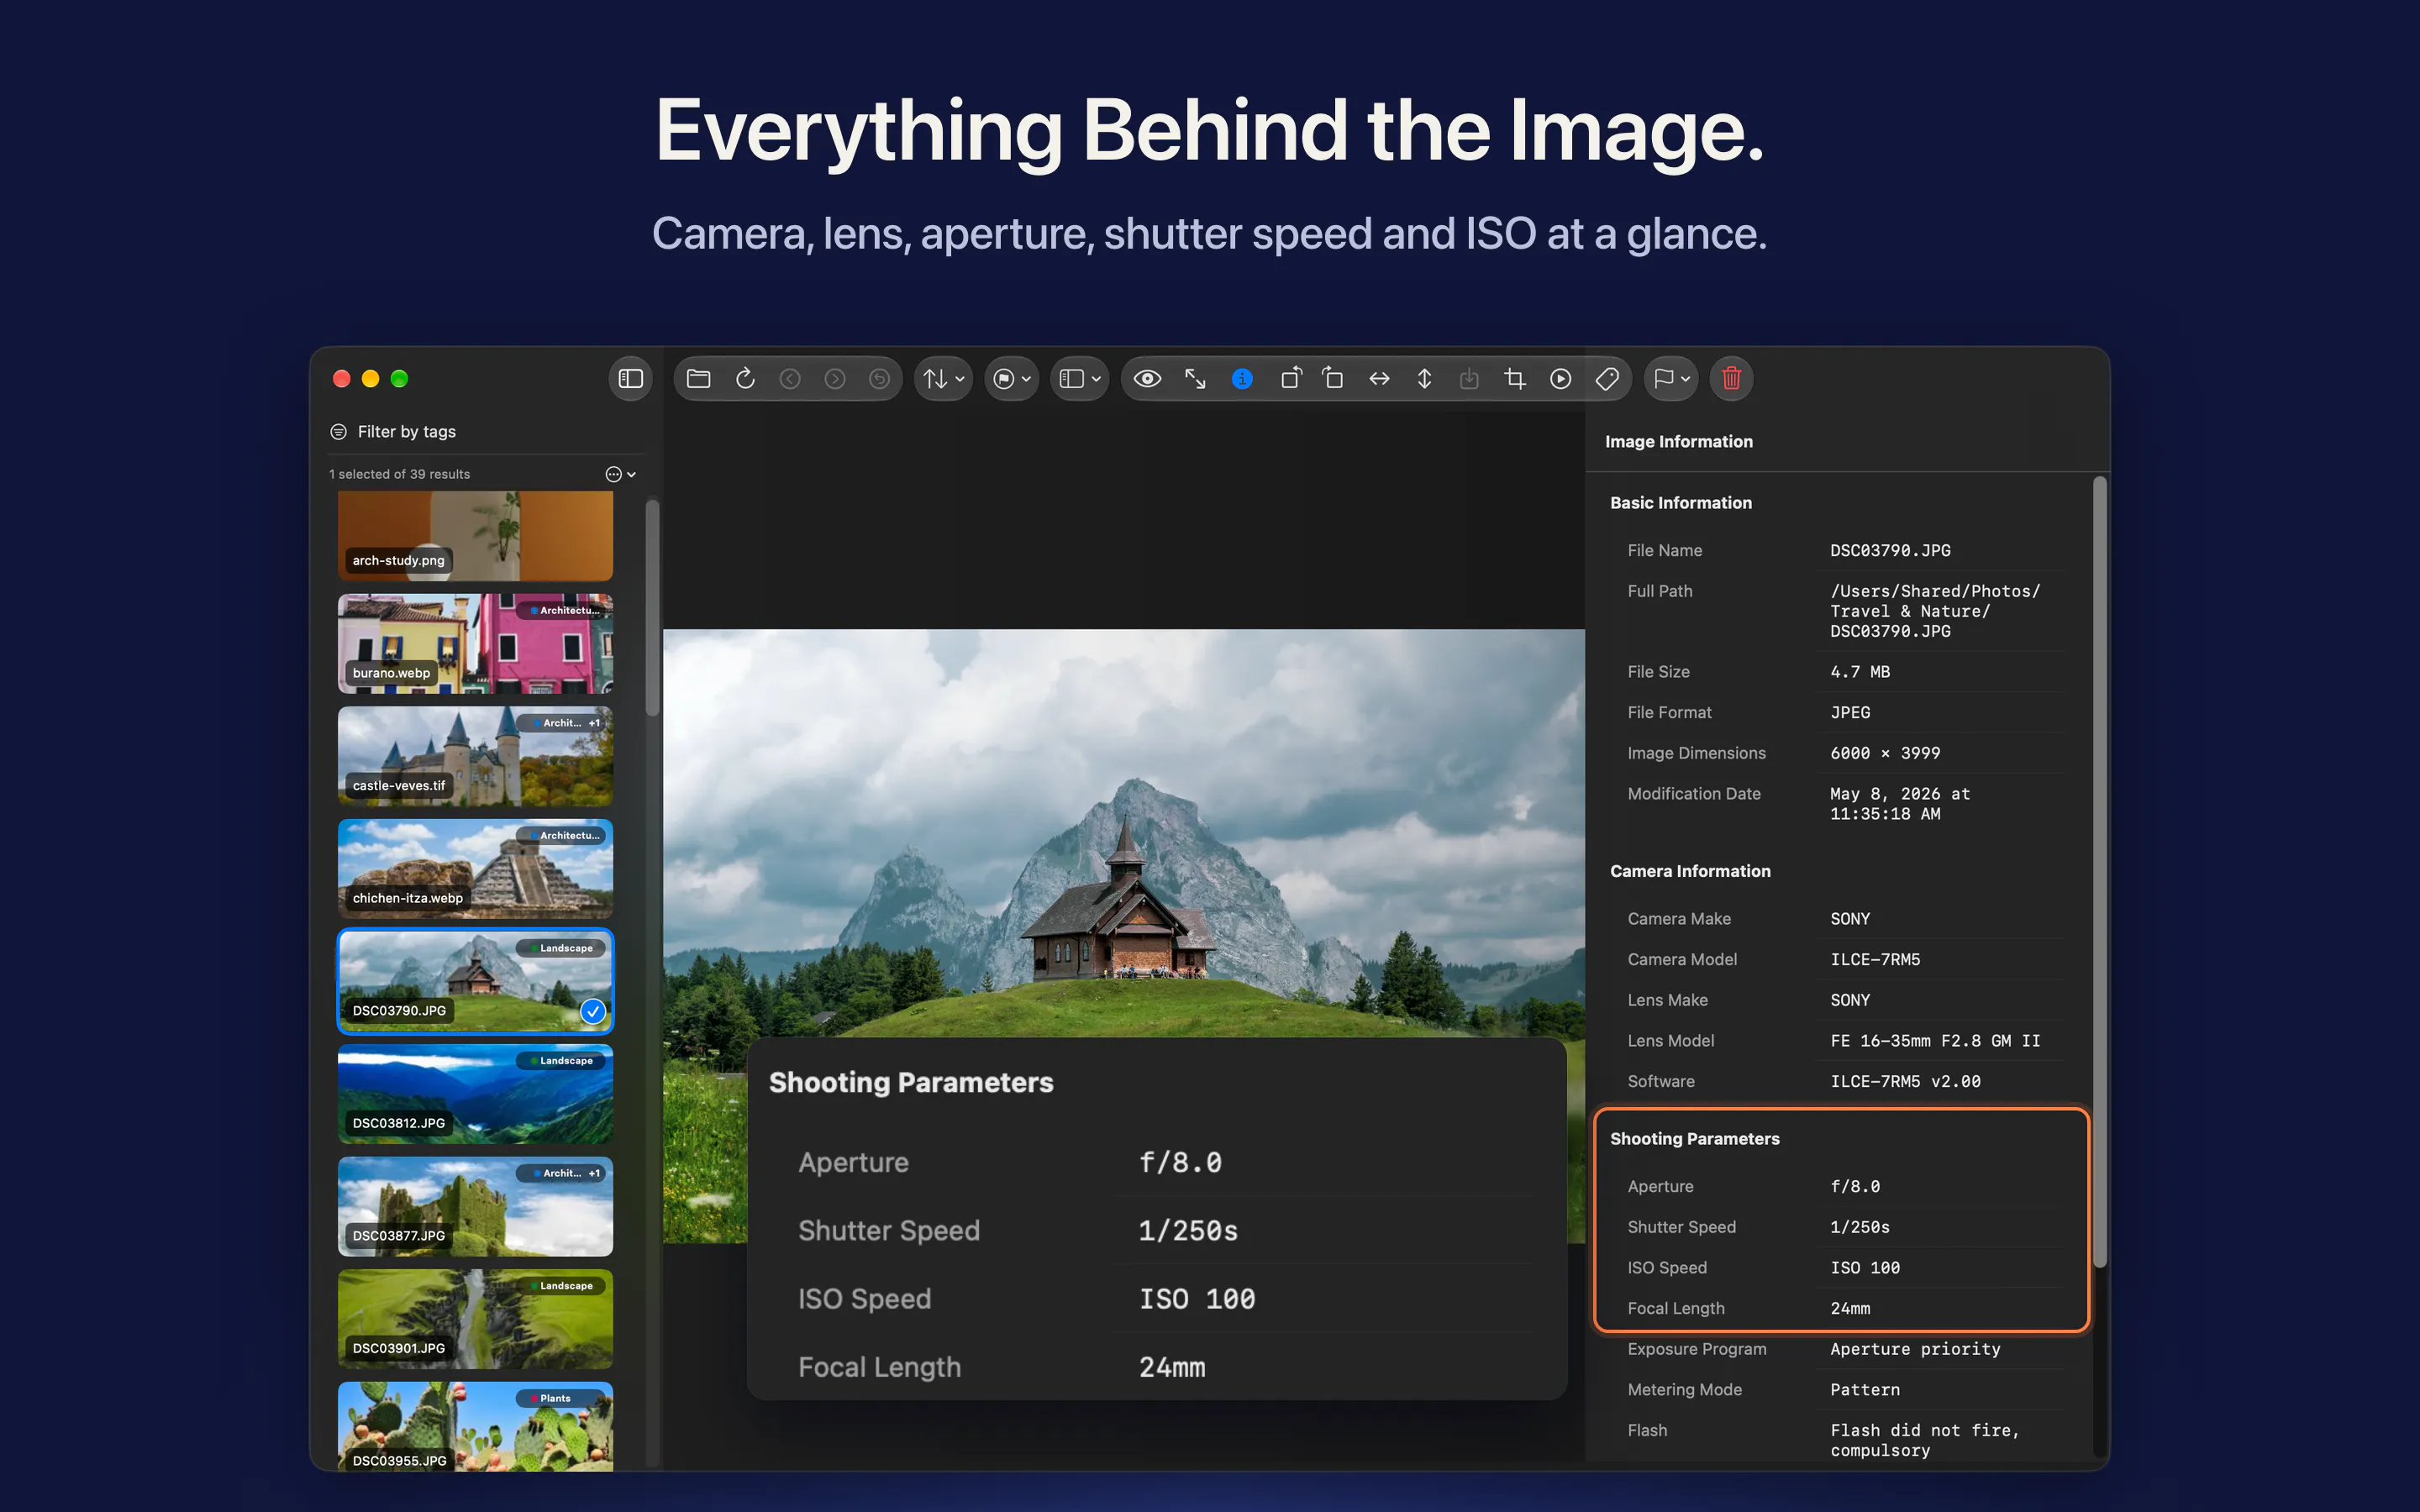Viewport: 2420px width, 1512px height.
Task: Toggle the eye preview icon
Action: [x=1148, y=379]
